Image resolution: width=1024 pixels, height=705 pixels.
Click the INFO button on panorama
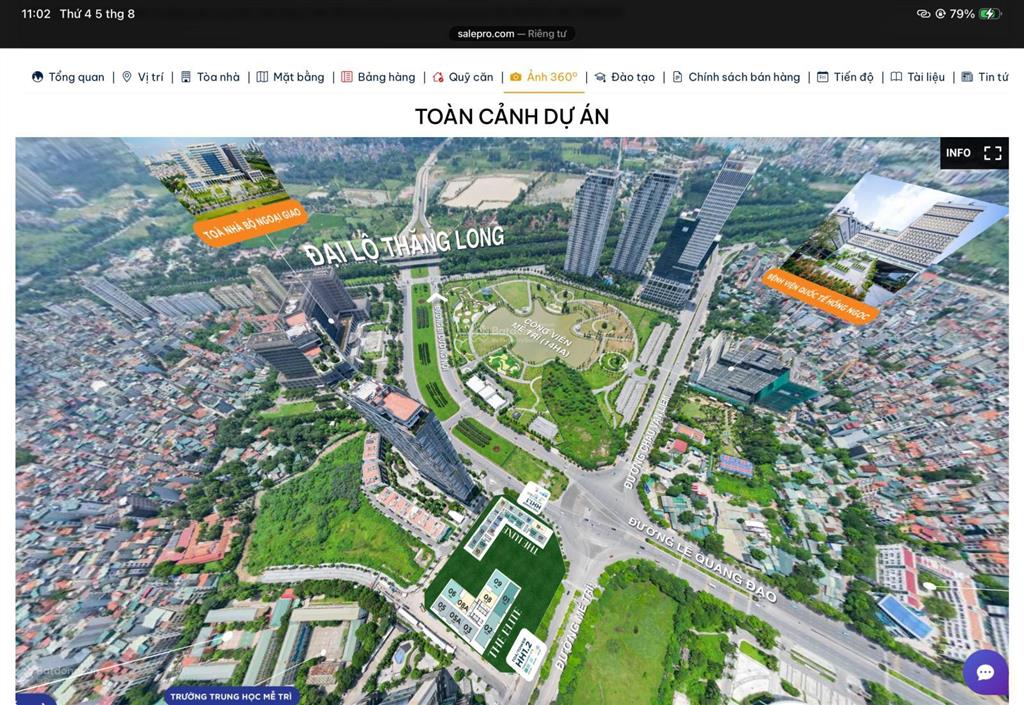958,153
